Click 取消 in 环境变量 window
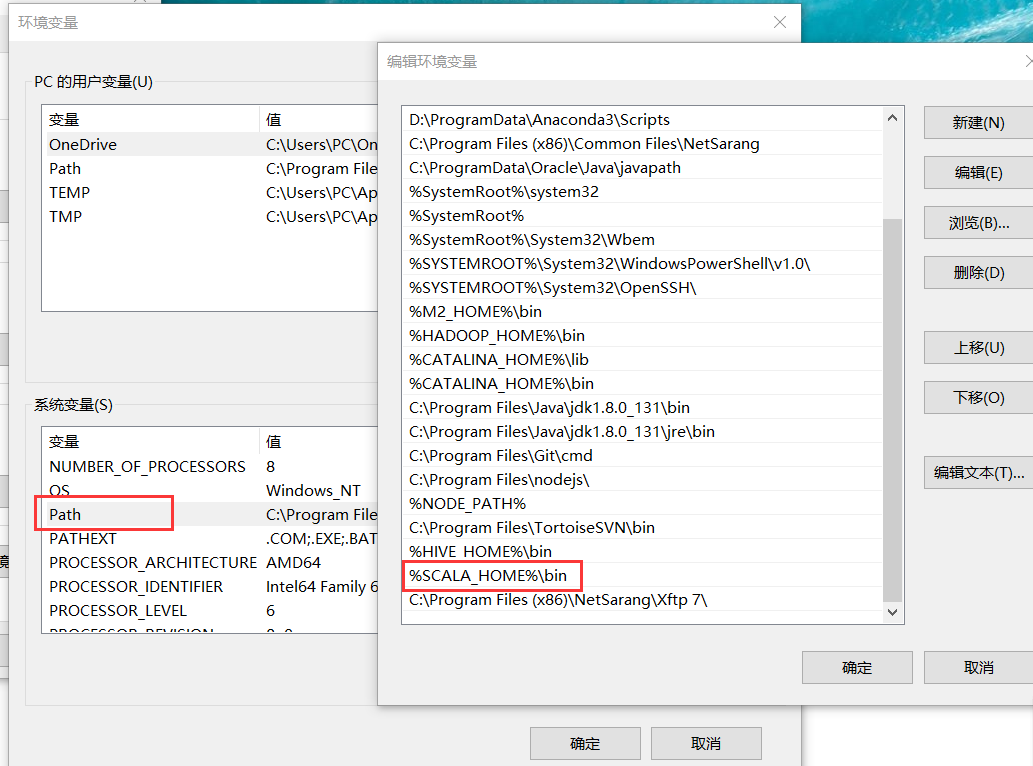 tap(706, 744)
